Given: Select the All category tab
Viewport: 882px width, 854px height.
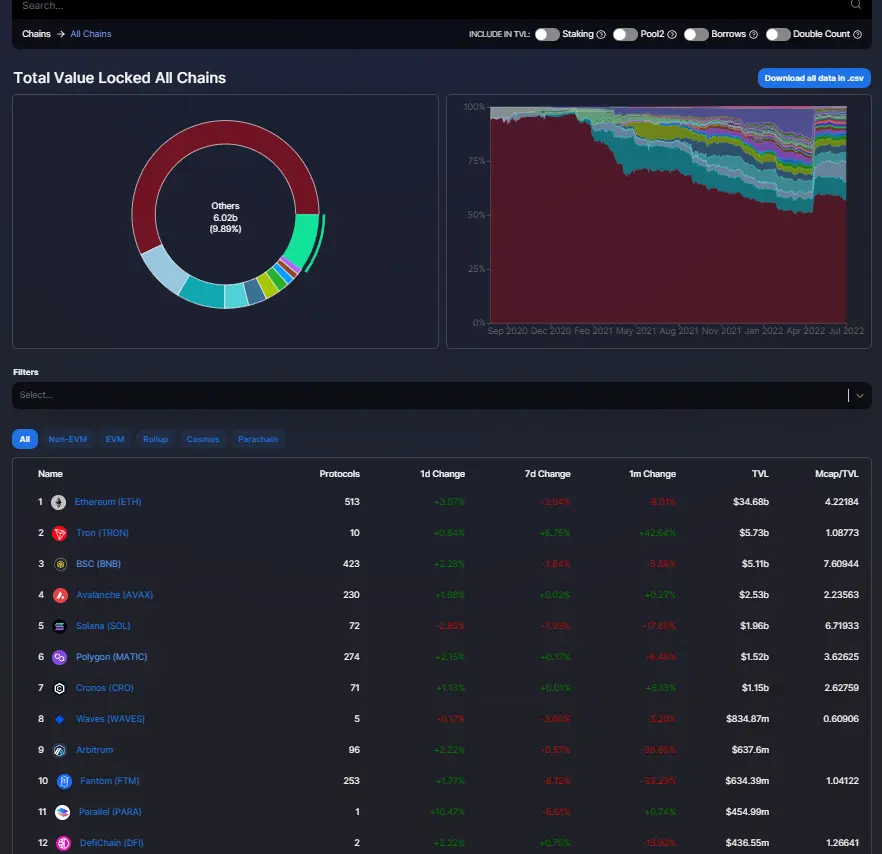Looking at the screenshot, I should [x=25, y=439].
